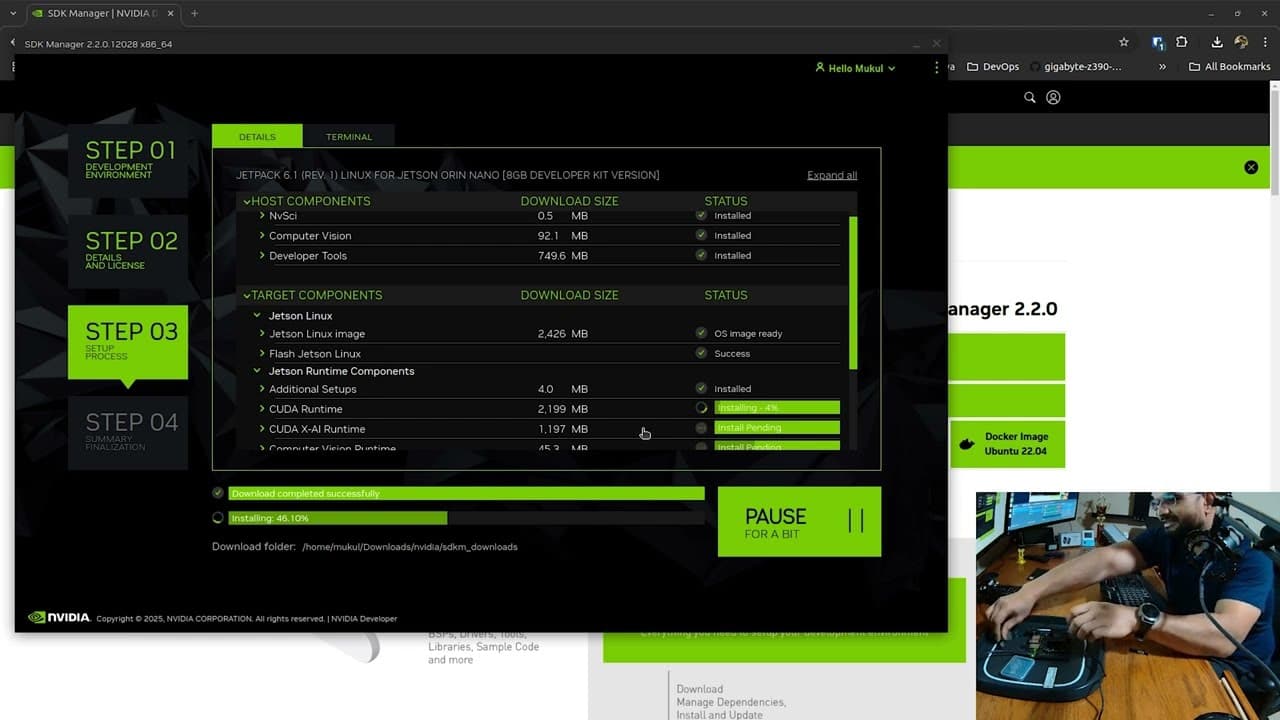Expand the CUDA X-AI Runtime row
The image size is (1280, 720).
click(262, 428)
